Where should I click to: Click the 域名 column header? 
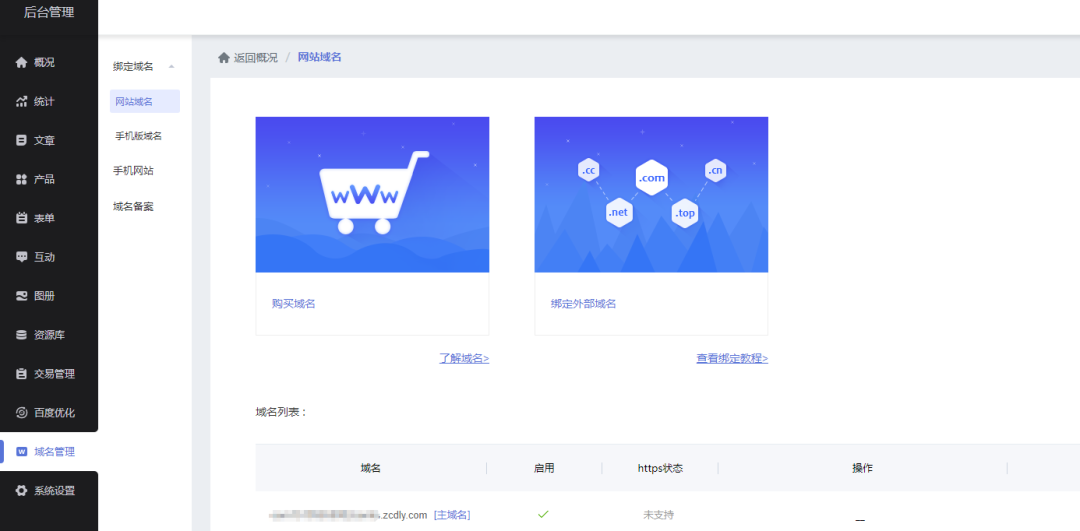371,468
